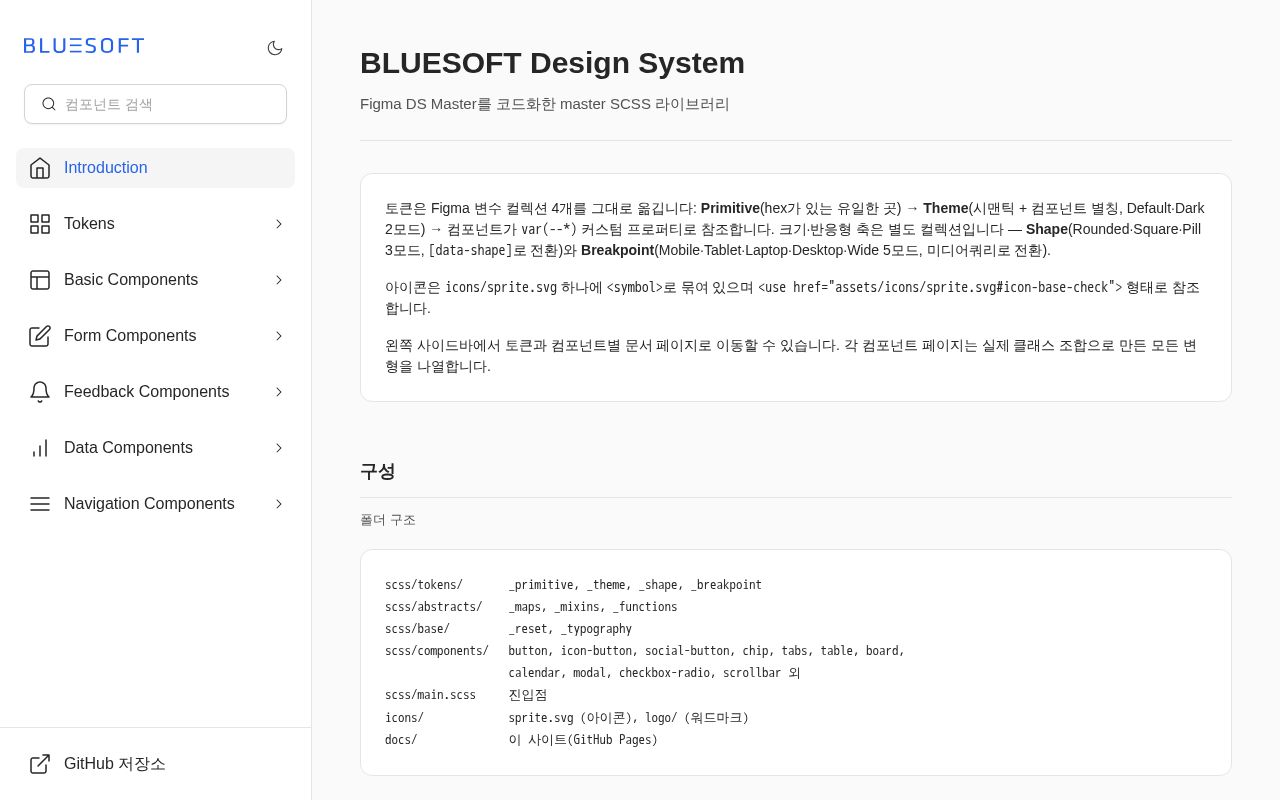Click the scss/base/ row

click(508, 629)
